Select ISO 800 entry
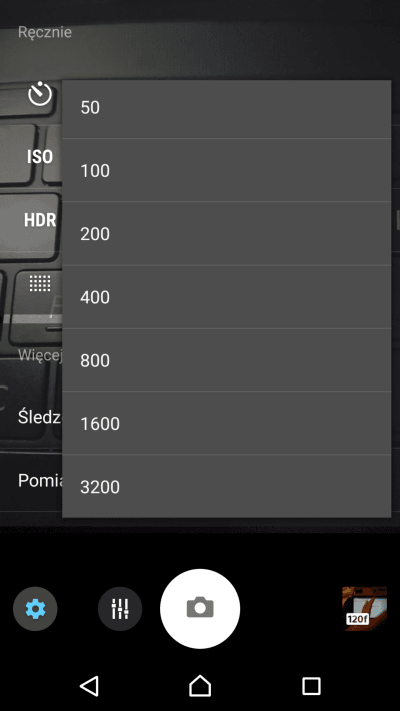 pyautogui.click(x=226, y=360)
